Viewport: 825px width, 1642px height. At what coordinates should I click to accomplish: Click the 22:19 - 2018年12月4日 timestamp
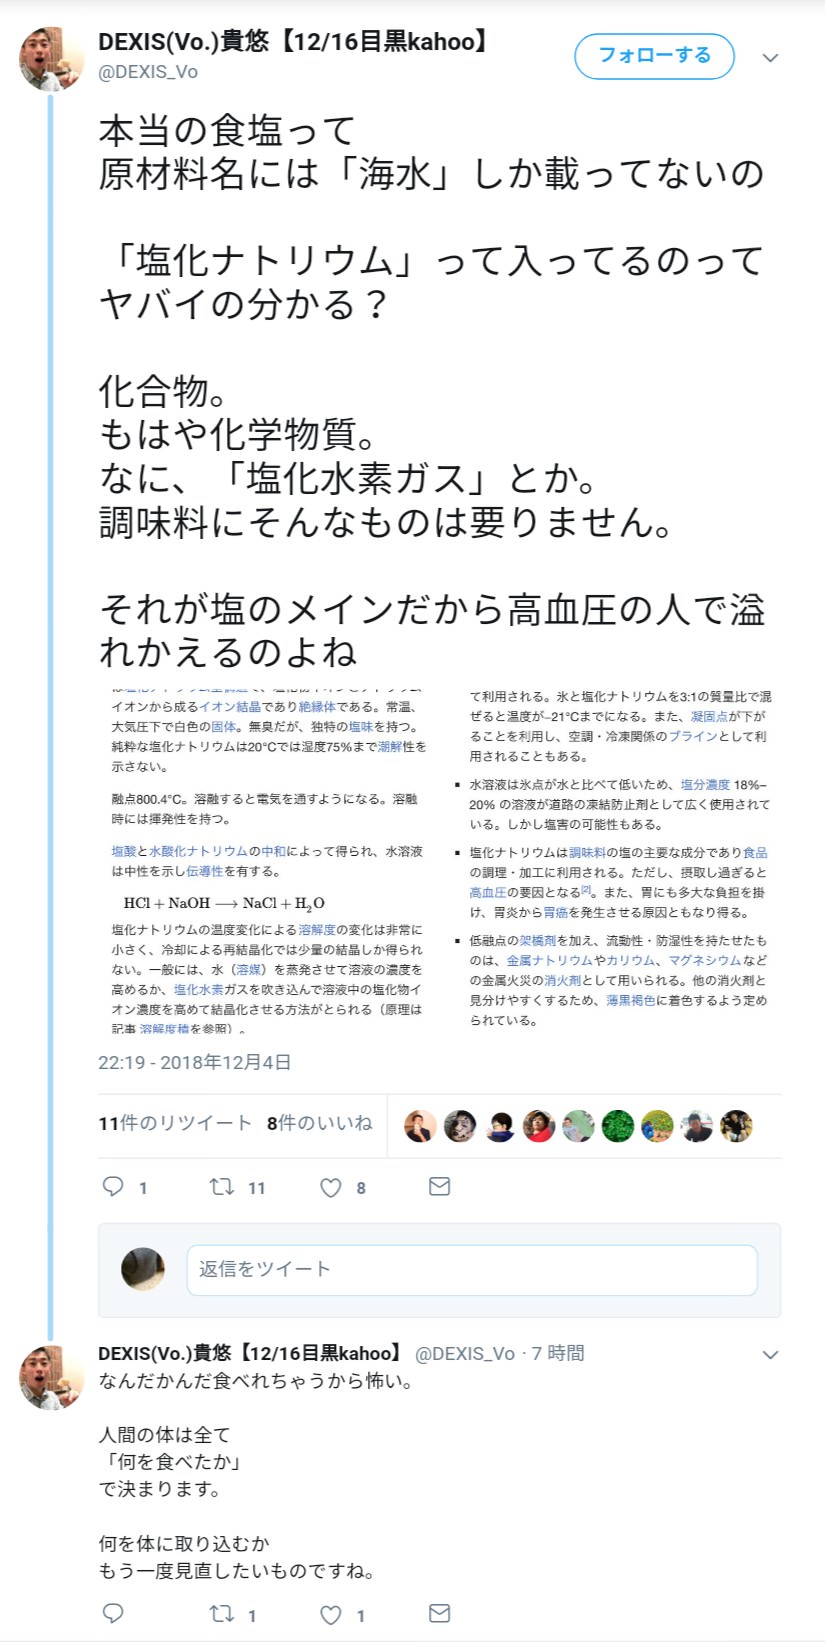click(195, 1062)
